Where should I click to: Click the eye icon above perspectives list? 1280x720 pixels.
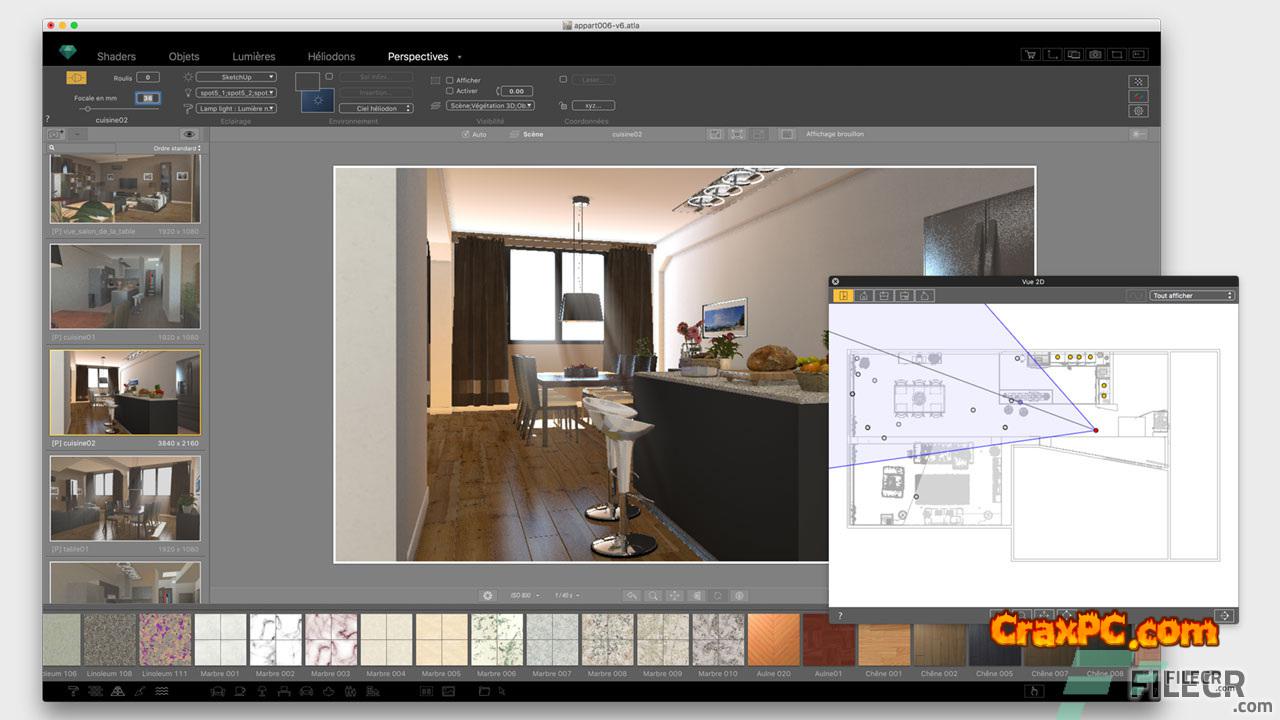coord(188,134)
